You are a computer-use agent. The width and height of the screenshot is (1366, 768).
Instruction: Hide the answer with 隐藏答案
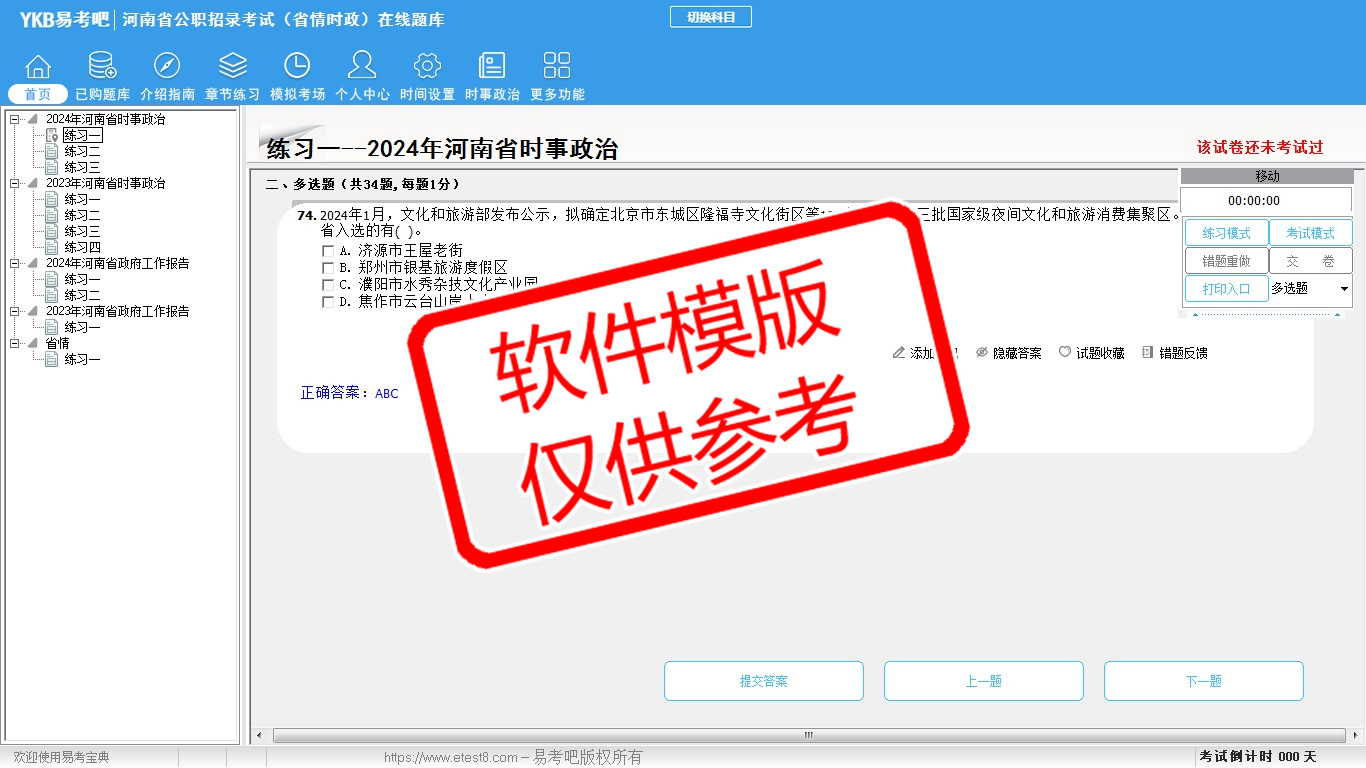[x=1008, y=353]
